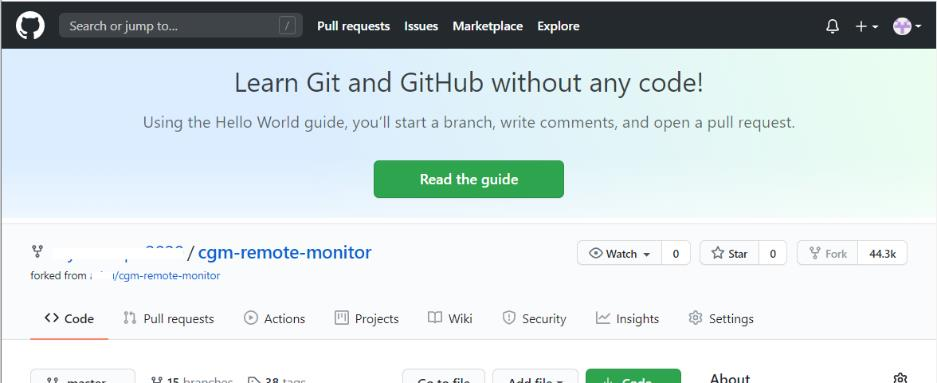The width and height of the screenshot is (937, 383).
Task: Switch to the Actions tab
Action: (x=275, y=318)
